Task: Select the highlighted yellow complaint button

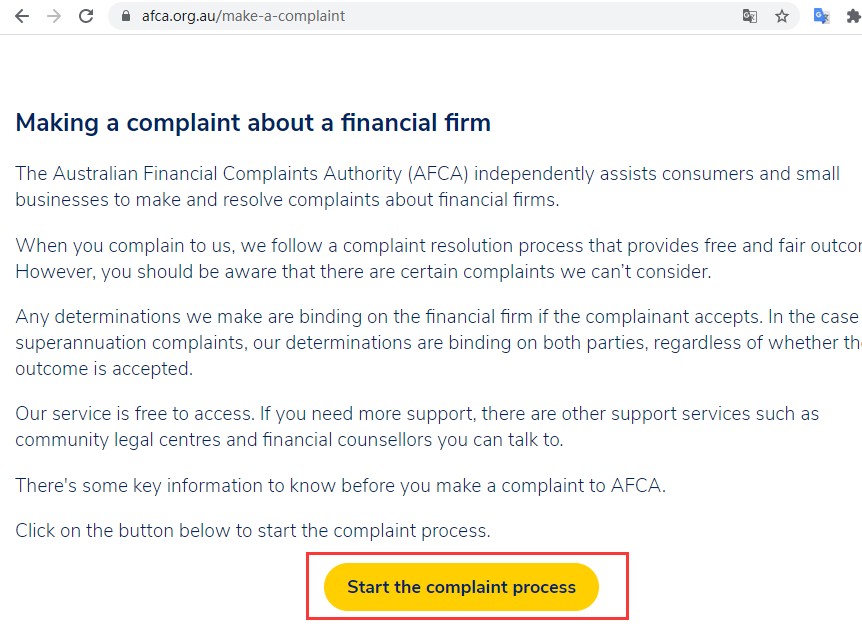Action: [460, 587]
